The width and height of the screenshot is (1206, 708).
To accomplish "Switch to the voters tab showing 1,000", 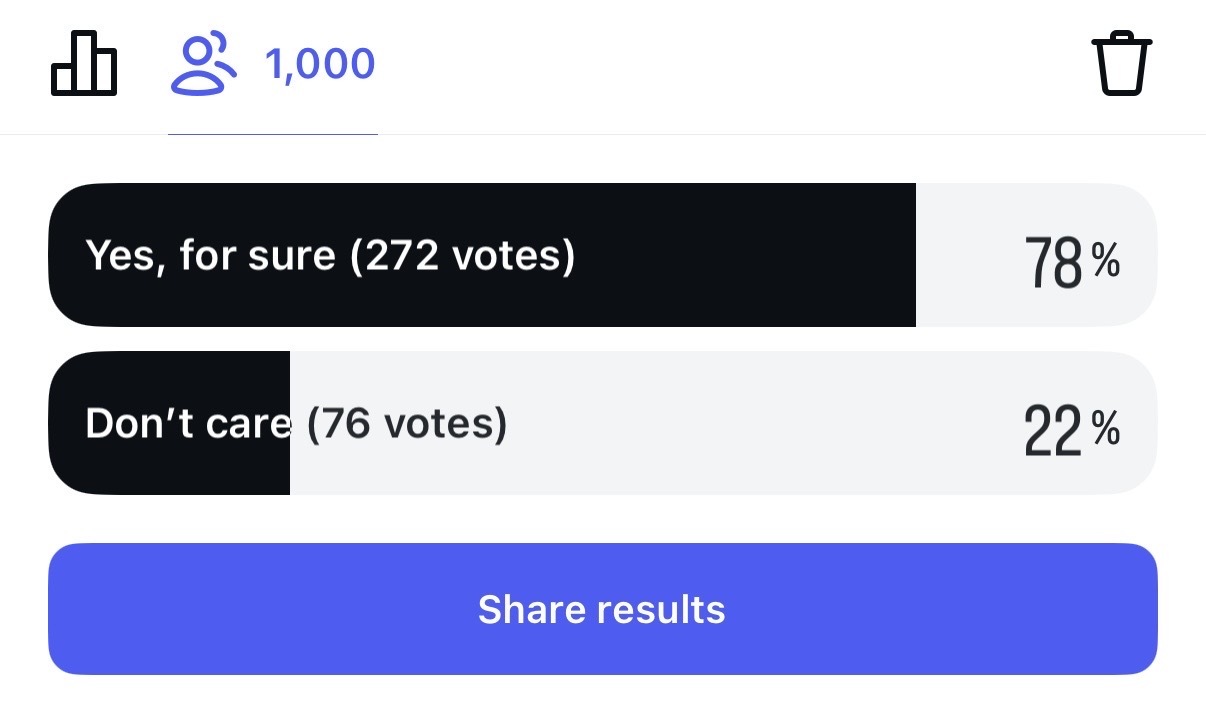I will (273, 63).
